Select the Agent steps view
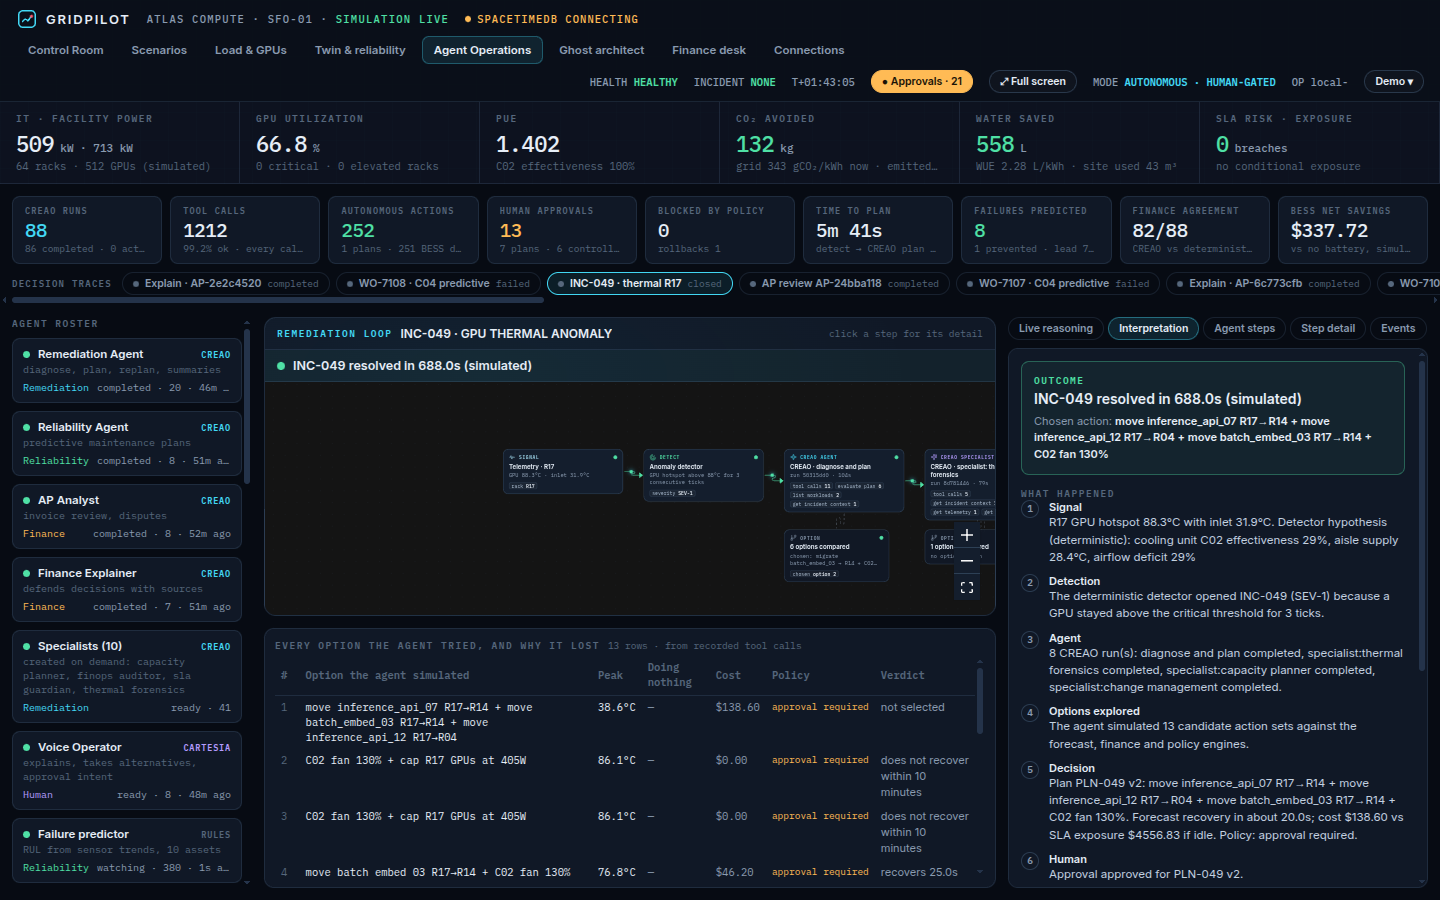Viewport: 1440px width, 900px height. pos(1244,328)
